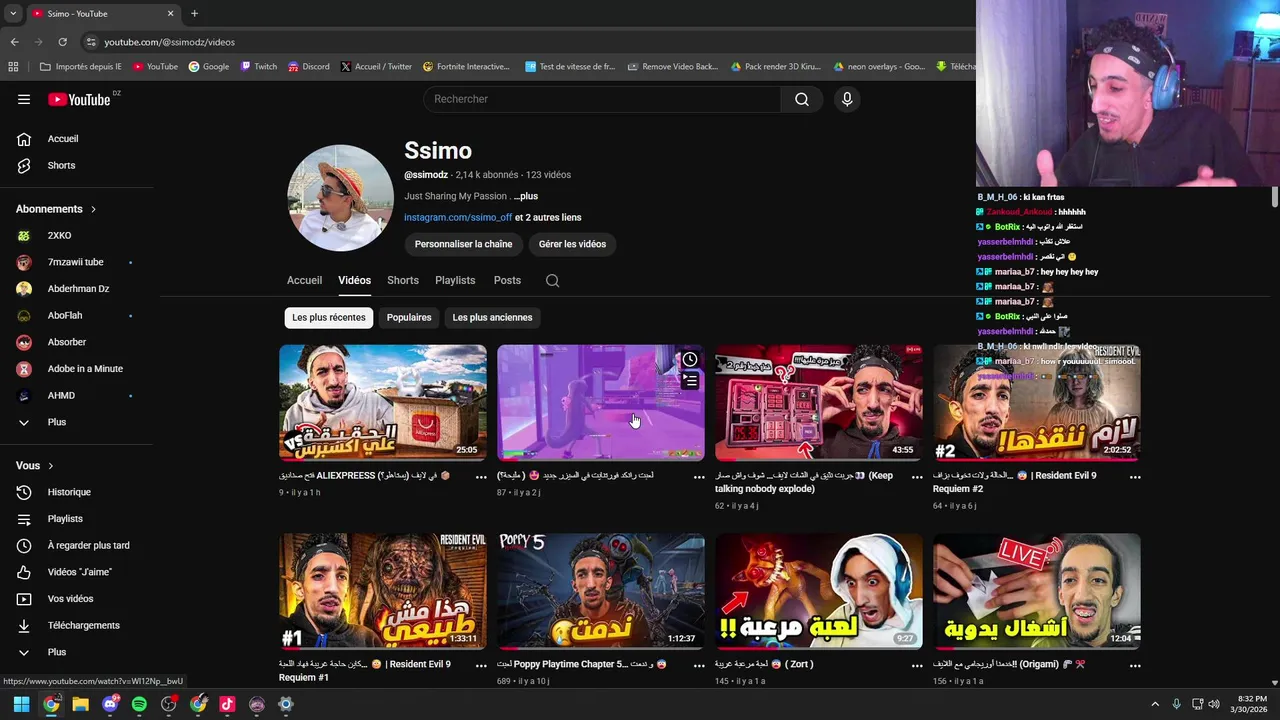Screen dimensions: 1280x720
Task: Open the Accueil / Twitter bookmark
Action: [376, 67]
